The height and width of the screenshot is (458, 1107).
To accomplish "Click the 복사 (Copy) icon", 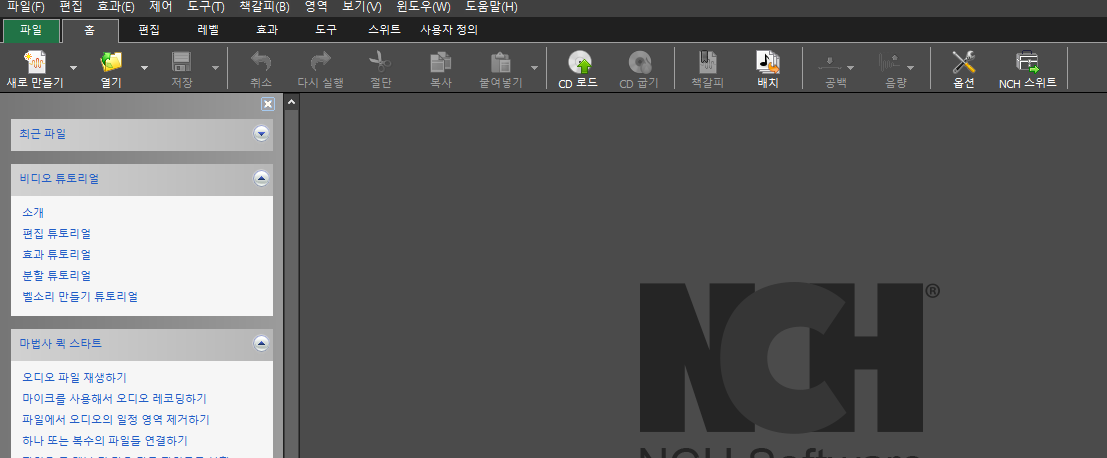I will coord(441,62).
